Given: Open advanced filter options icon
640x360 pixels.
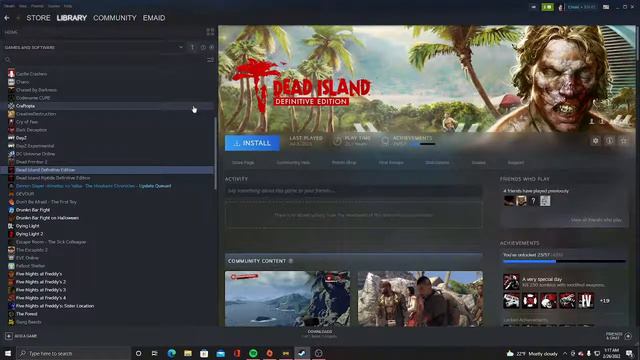Looking at the screenshot, I should point(211,60).
